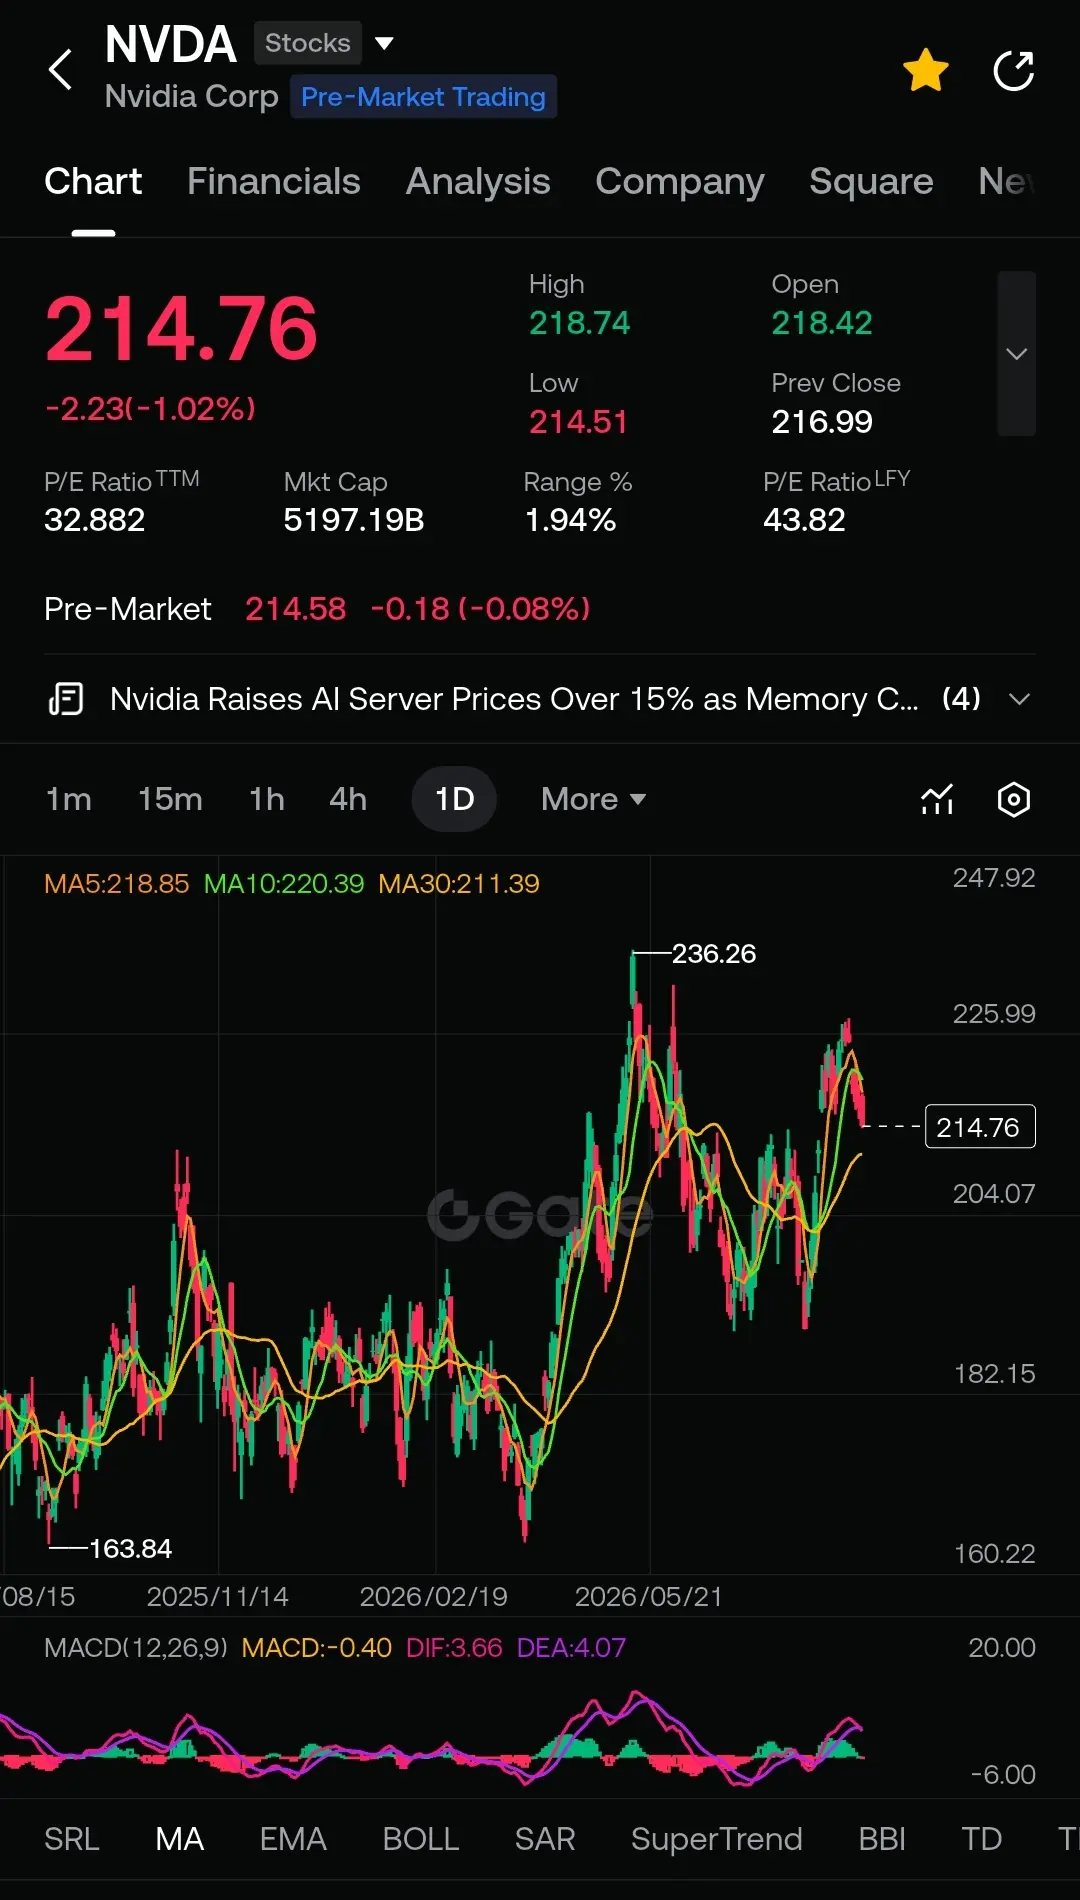The width and height of the screenshot is (1080, 1900).
Task: Tap the Range % value 1.94%
Action: [x=570, y=520]
